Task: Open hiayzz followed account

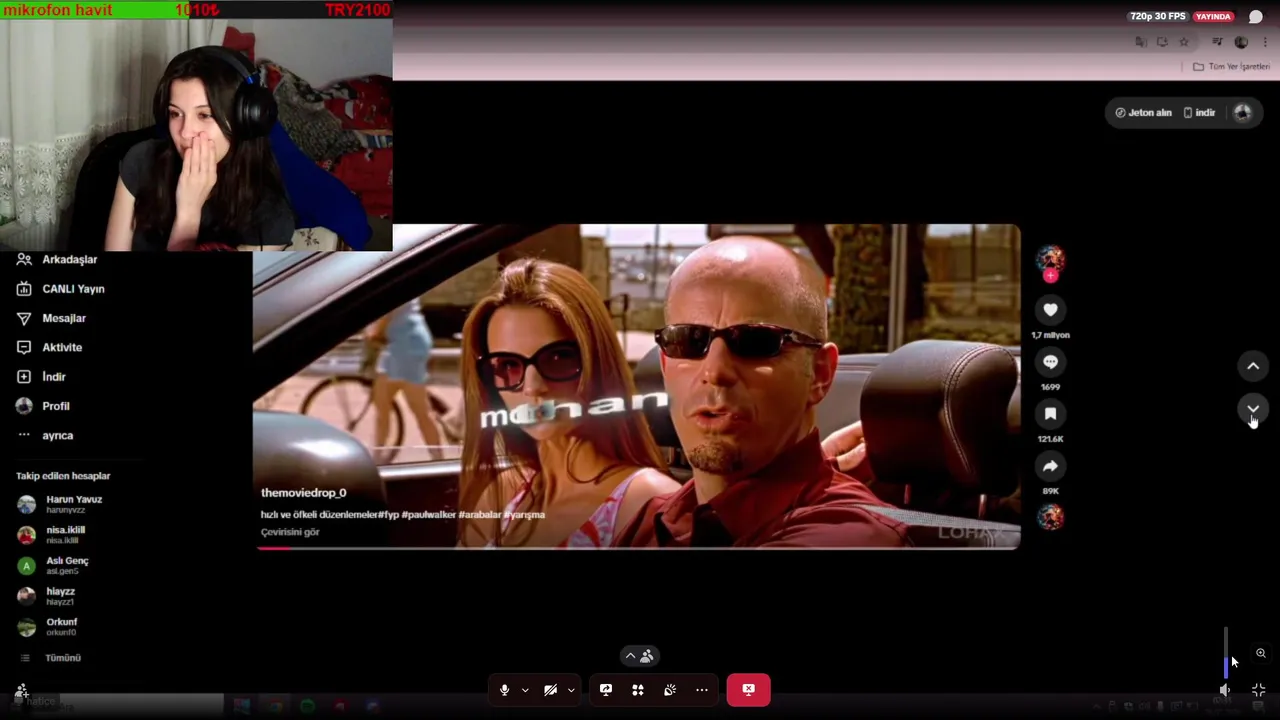Action: (47, 596)
